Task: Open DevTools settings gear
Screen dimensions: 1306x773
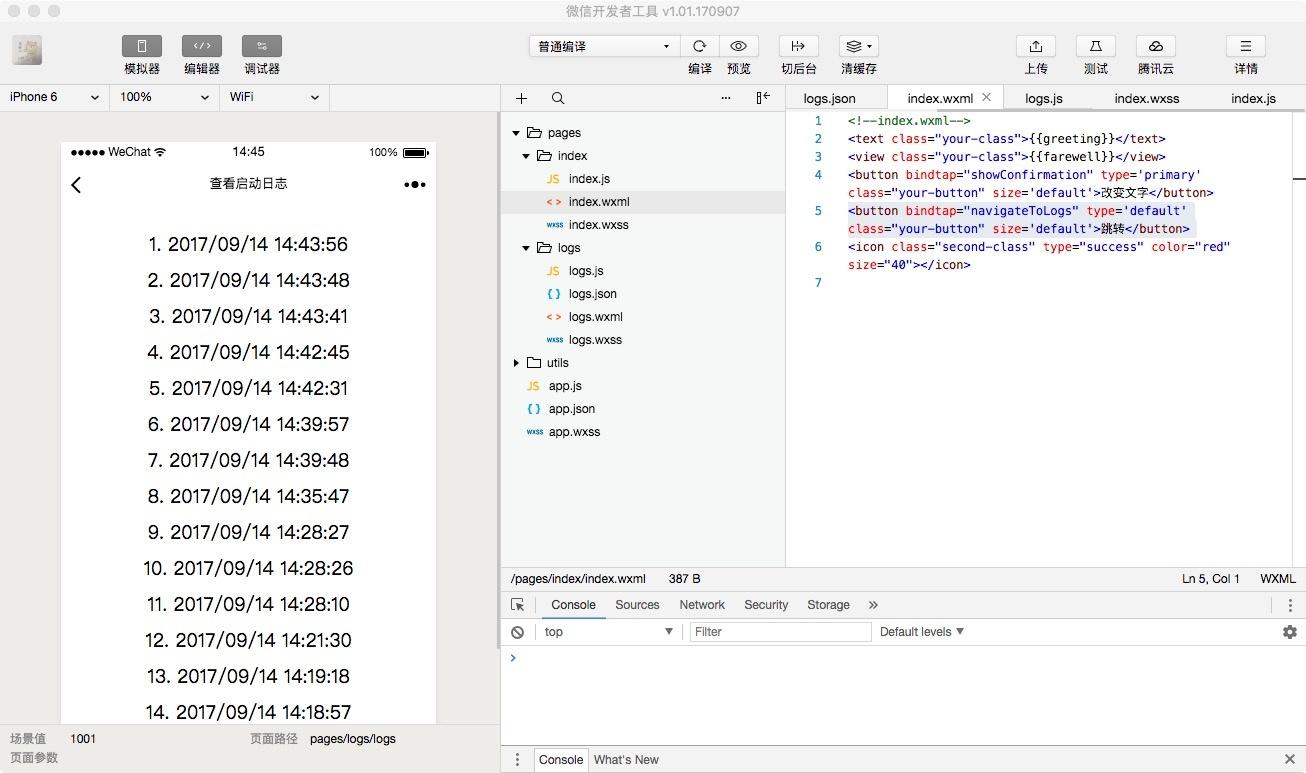Action: [1290, 632]
